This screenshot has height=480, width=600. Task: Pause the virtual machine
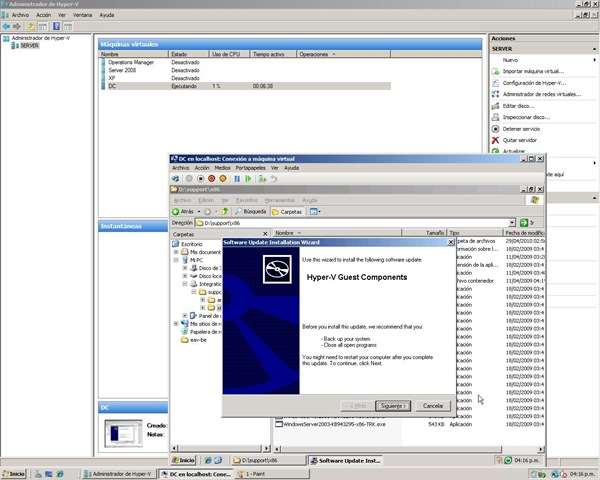pos(237,179)
